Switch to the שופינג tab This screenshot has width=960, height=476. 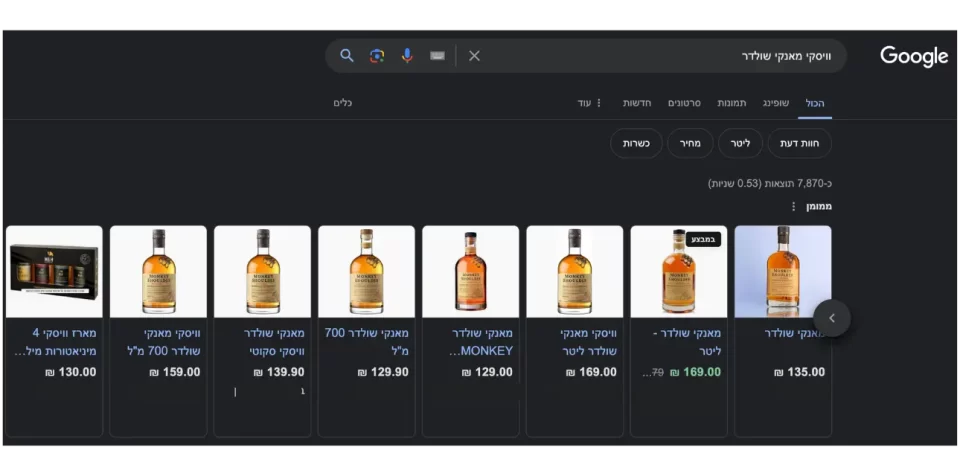[x=776, y=103]
